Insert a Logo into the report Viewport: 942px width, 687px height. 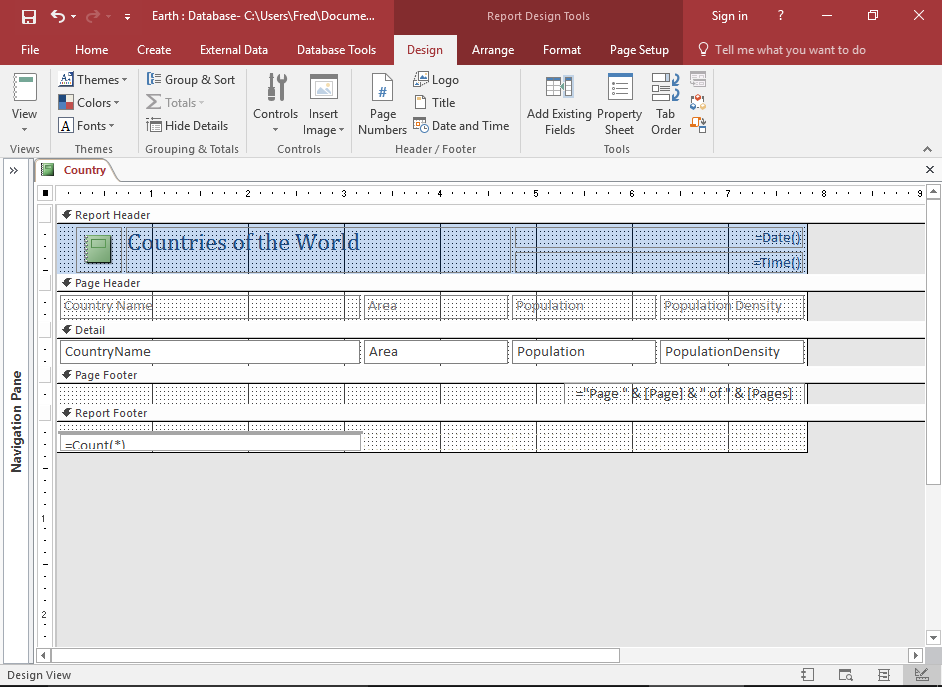pyautogui.click(x=436, y=79)
